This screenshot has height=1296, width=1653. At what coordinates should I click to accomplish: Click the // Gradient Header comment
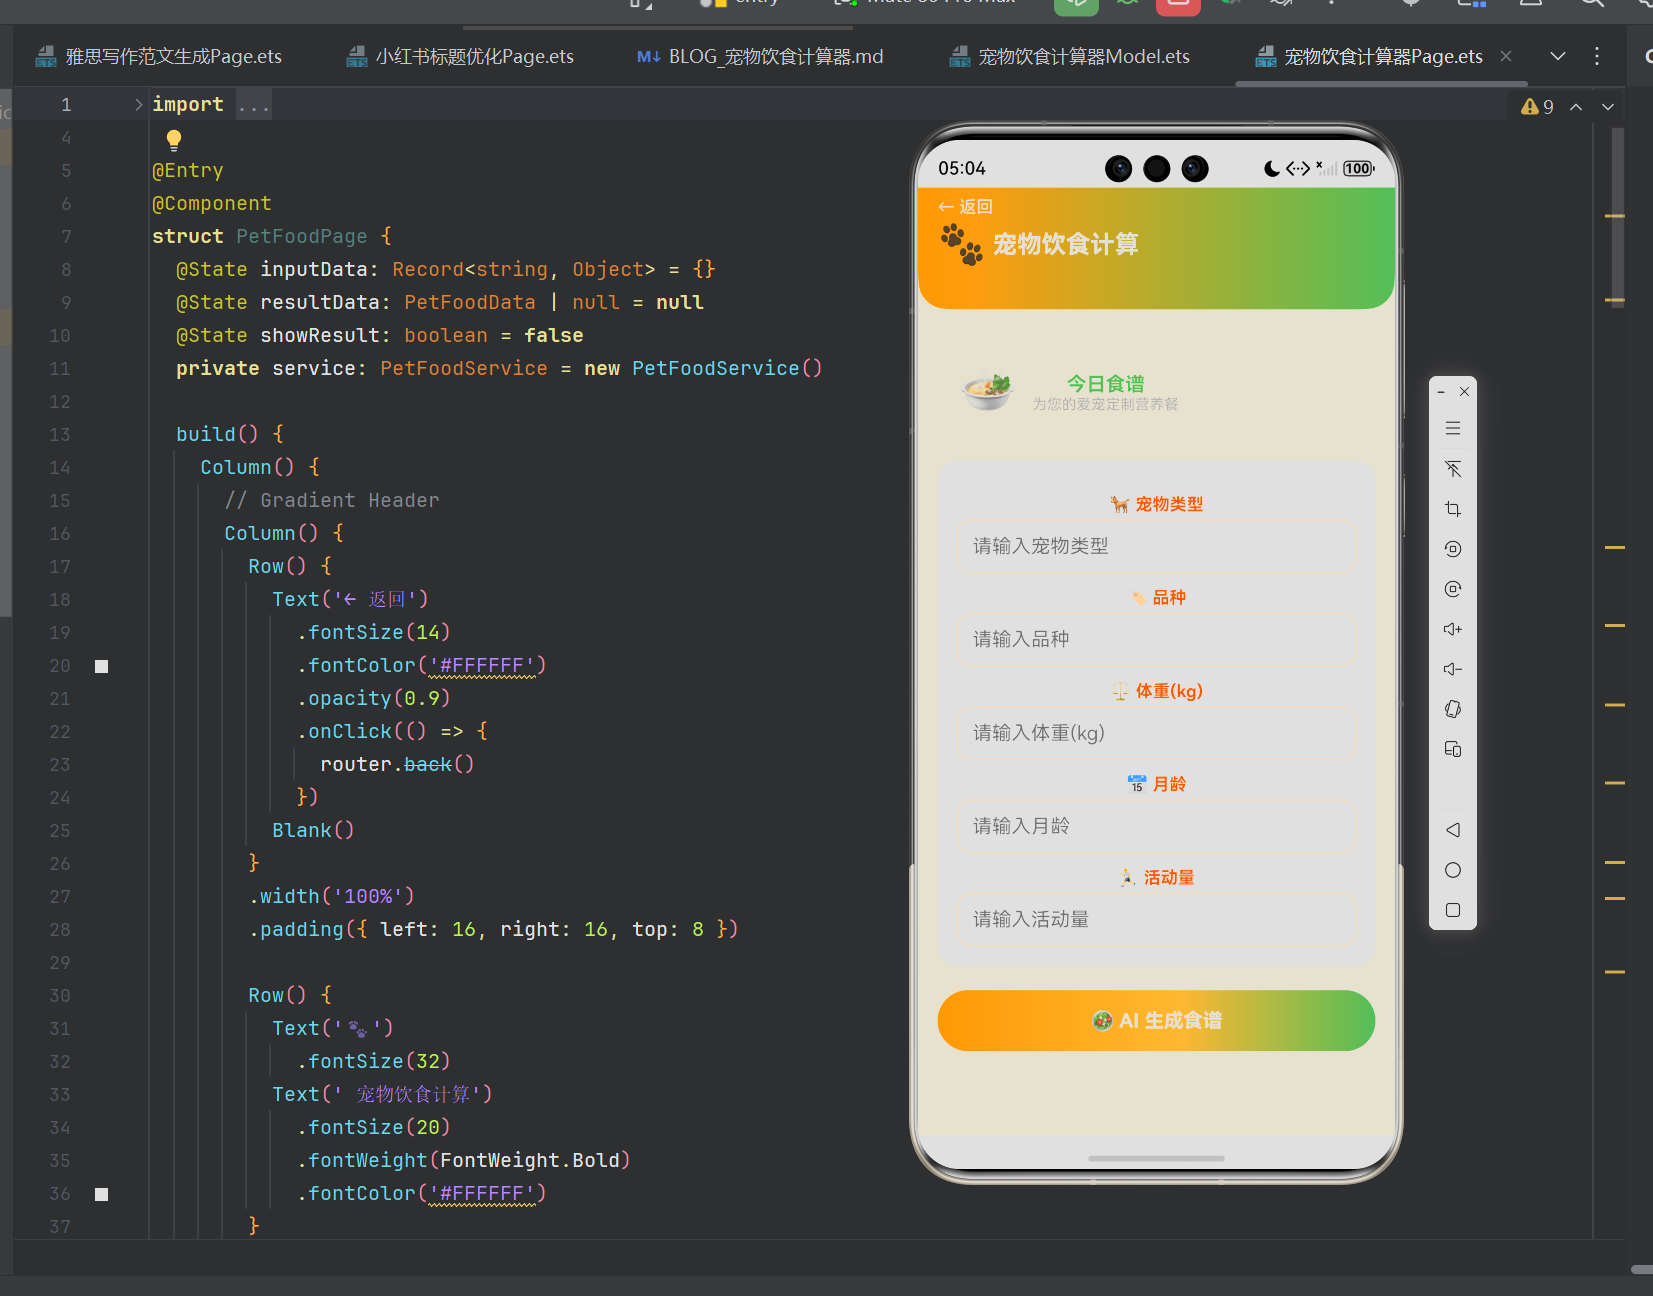pos(332,501)
